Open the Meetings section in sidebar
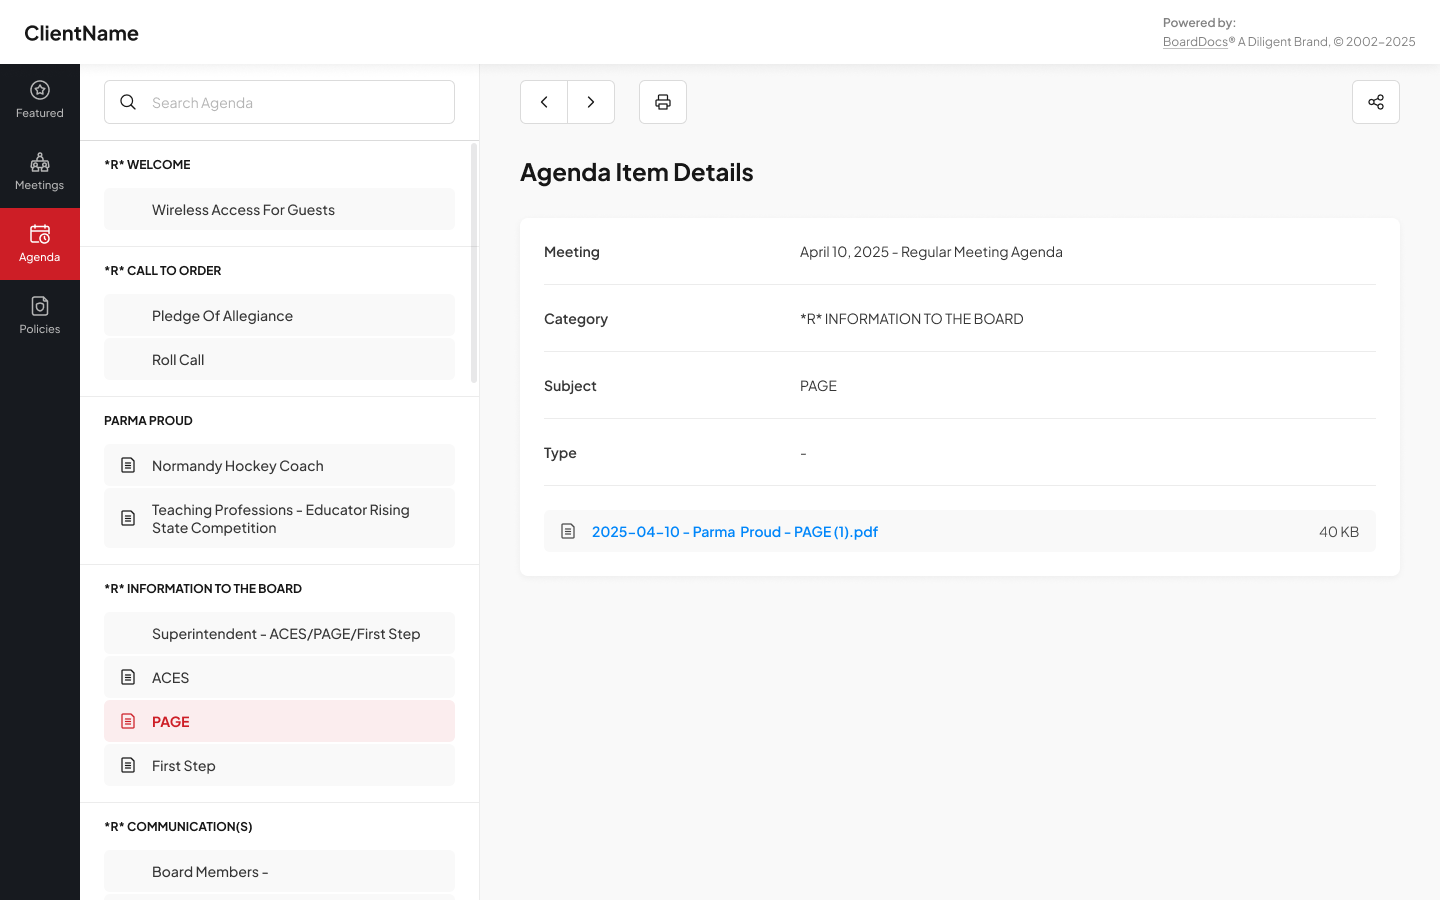 click(x=40, y=172)
